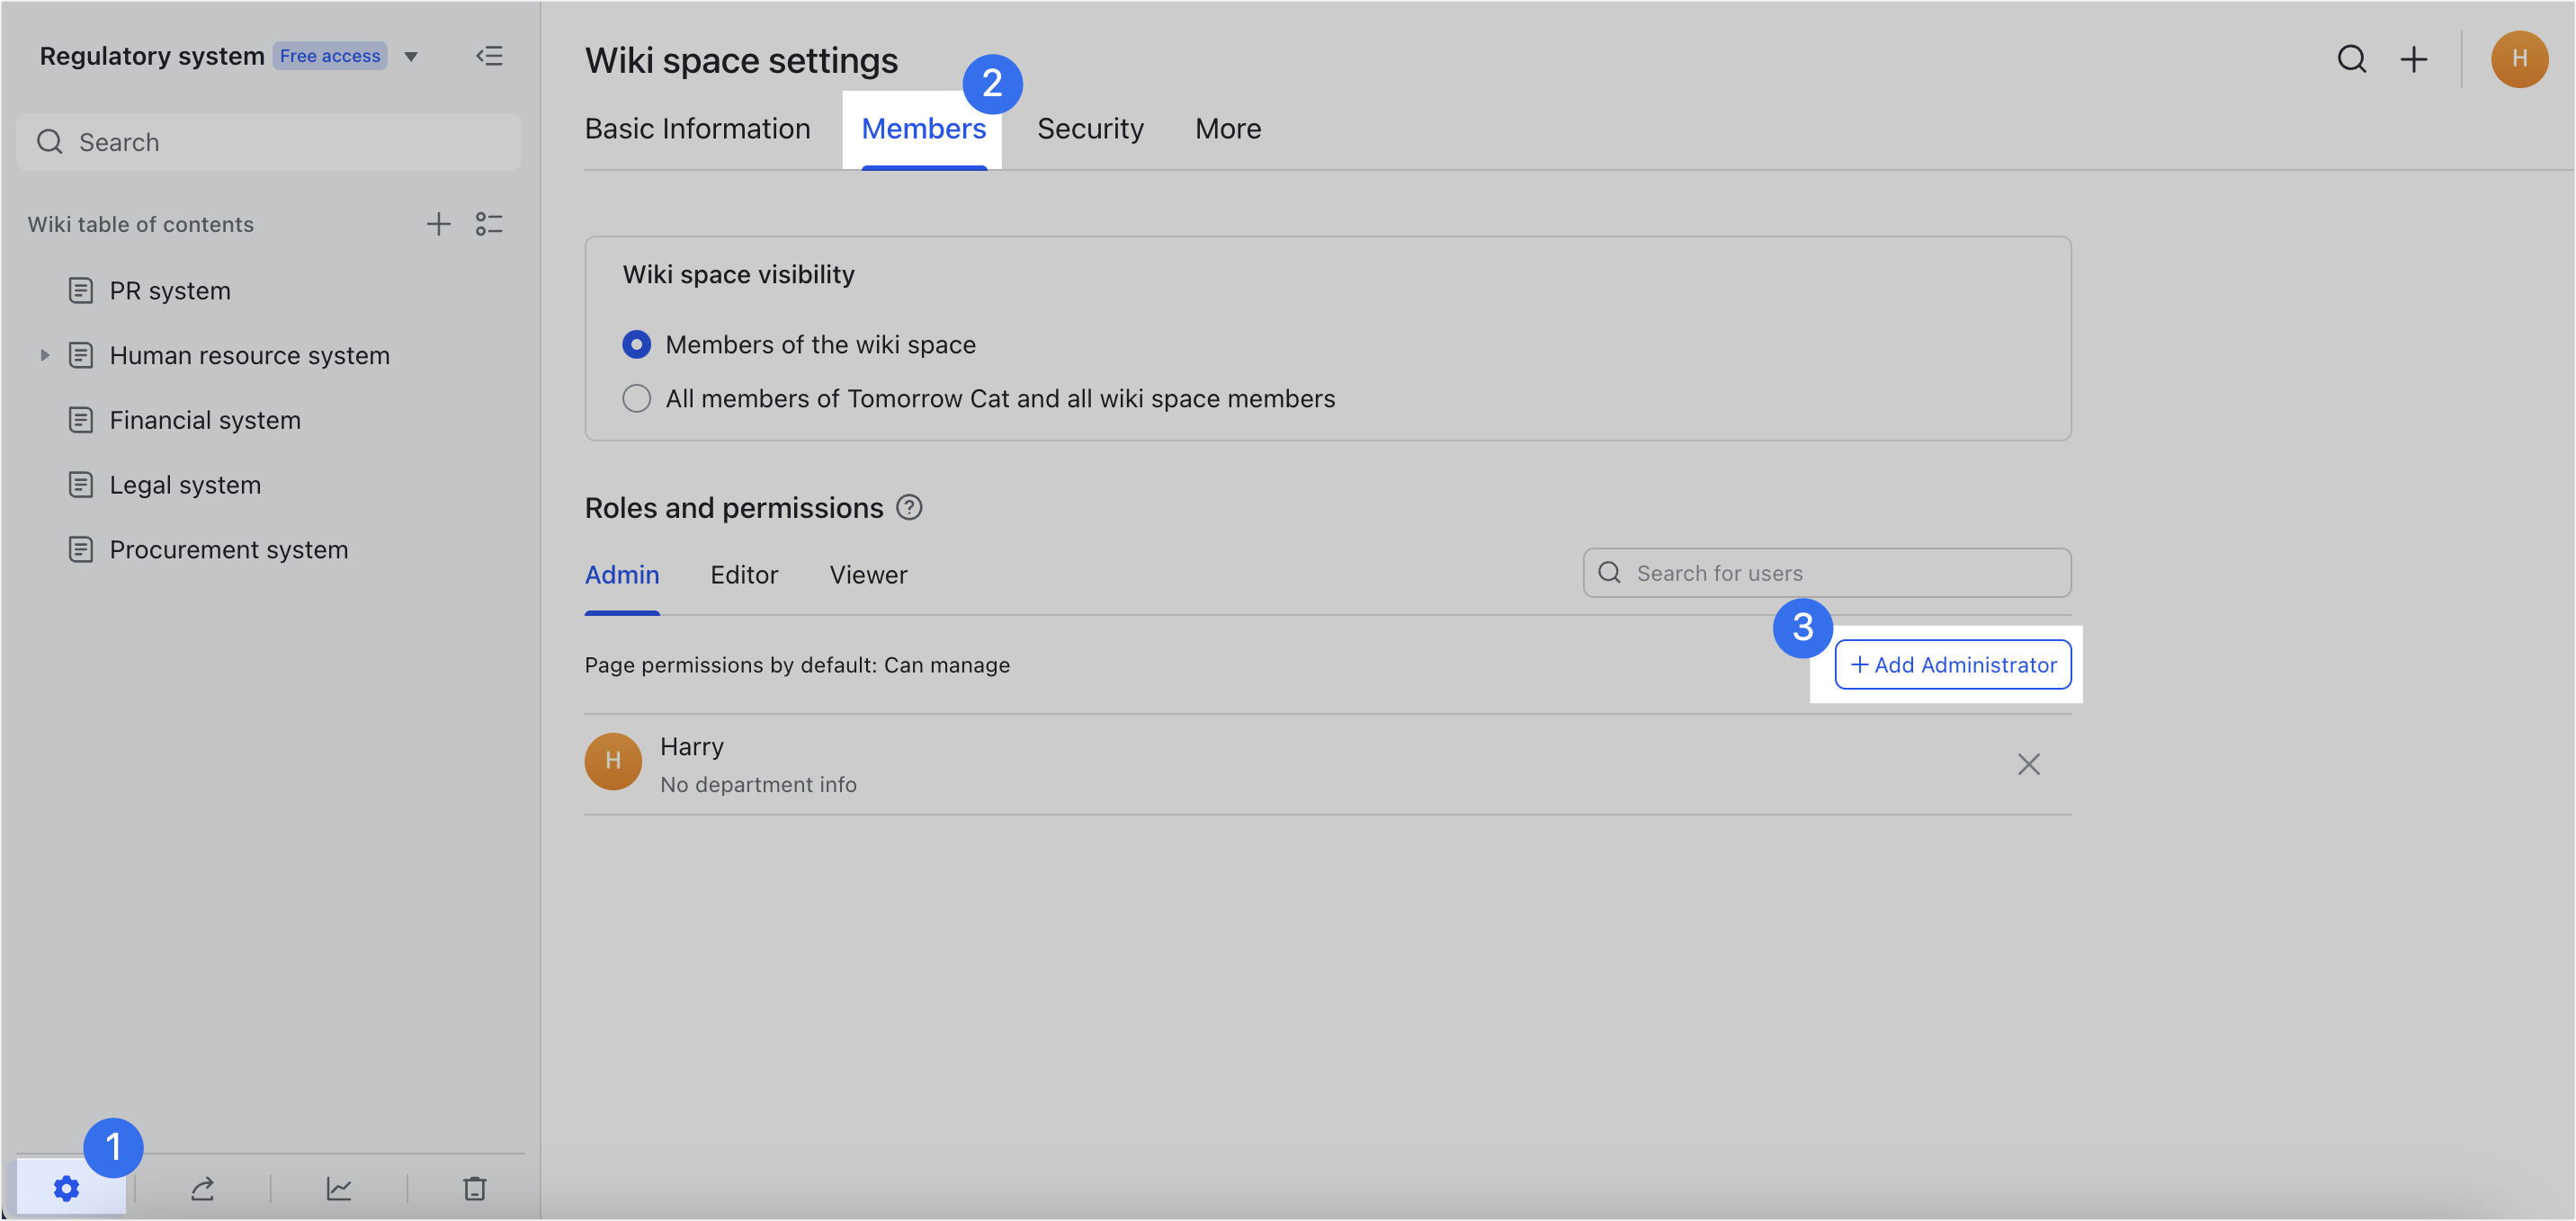The height and width of the screenshot is (1221, 2576).
Task: Click the share icon in the bottom toolbar
Action: coord(203,1189)
